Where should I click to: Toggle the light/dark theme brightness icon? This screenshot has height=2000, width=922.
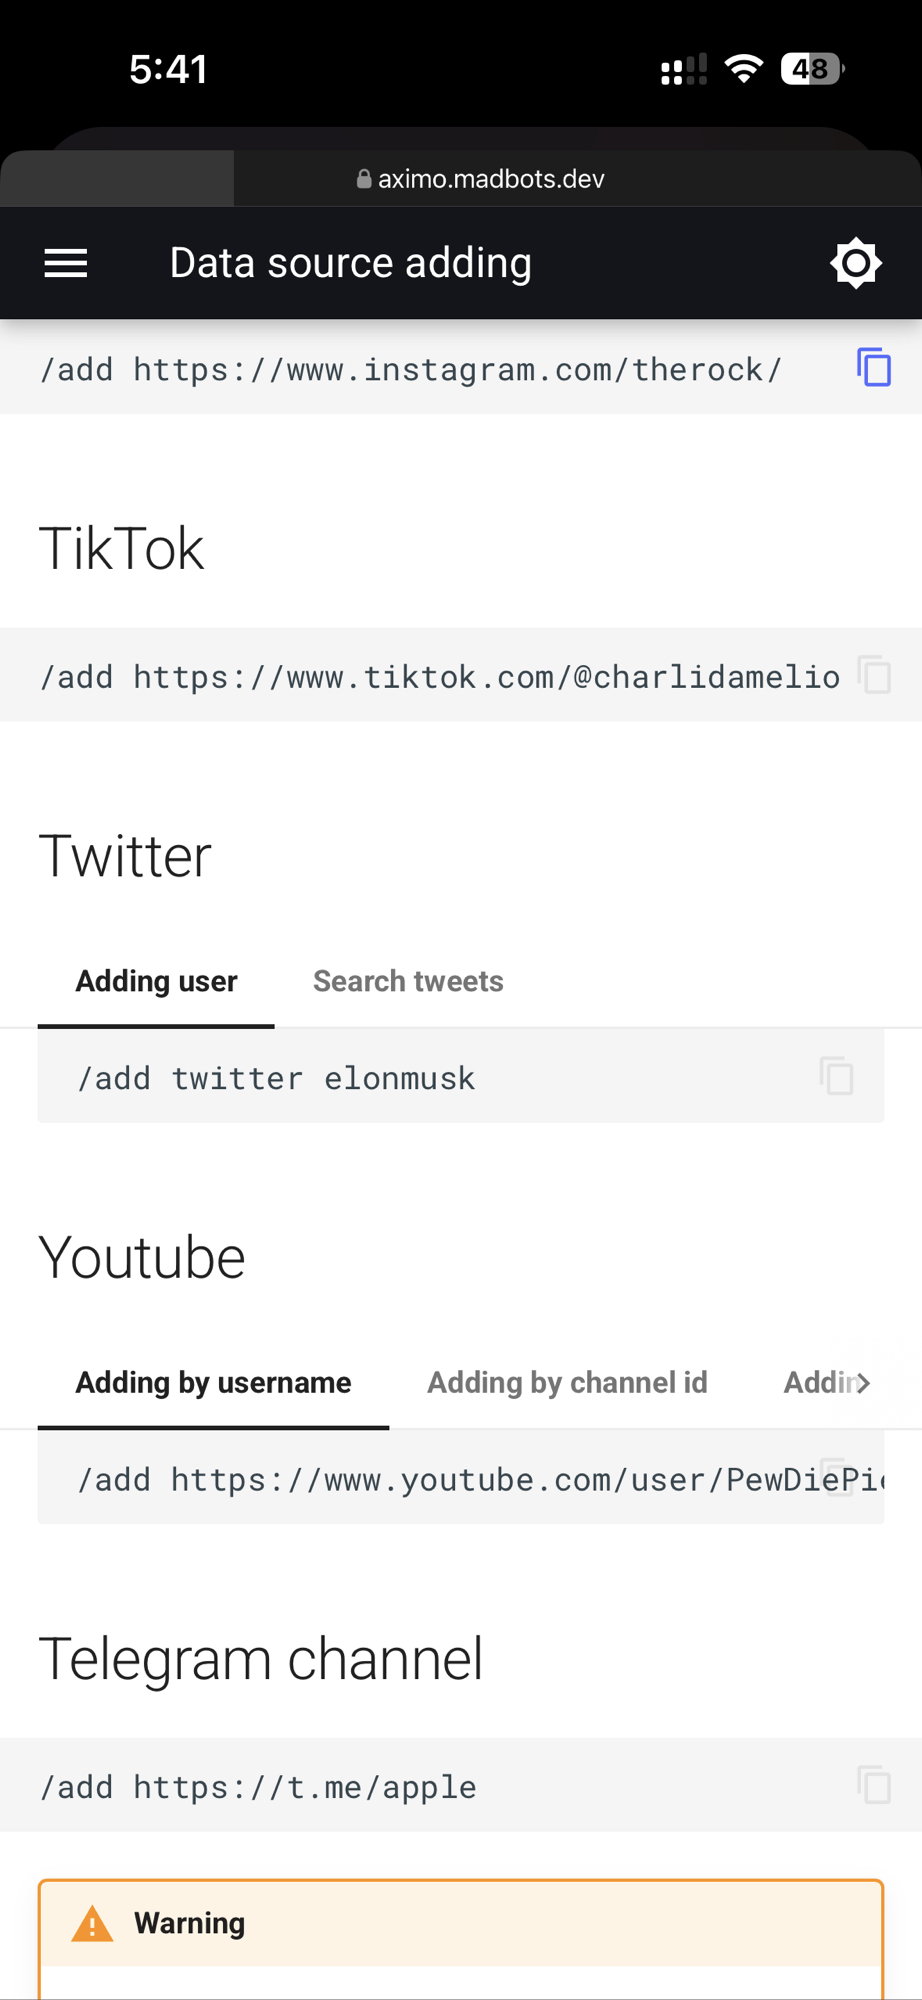tap(855, 263)
